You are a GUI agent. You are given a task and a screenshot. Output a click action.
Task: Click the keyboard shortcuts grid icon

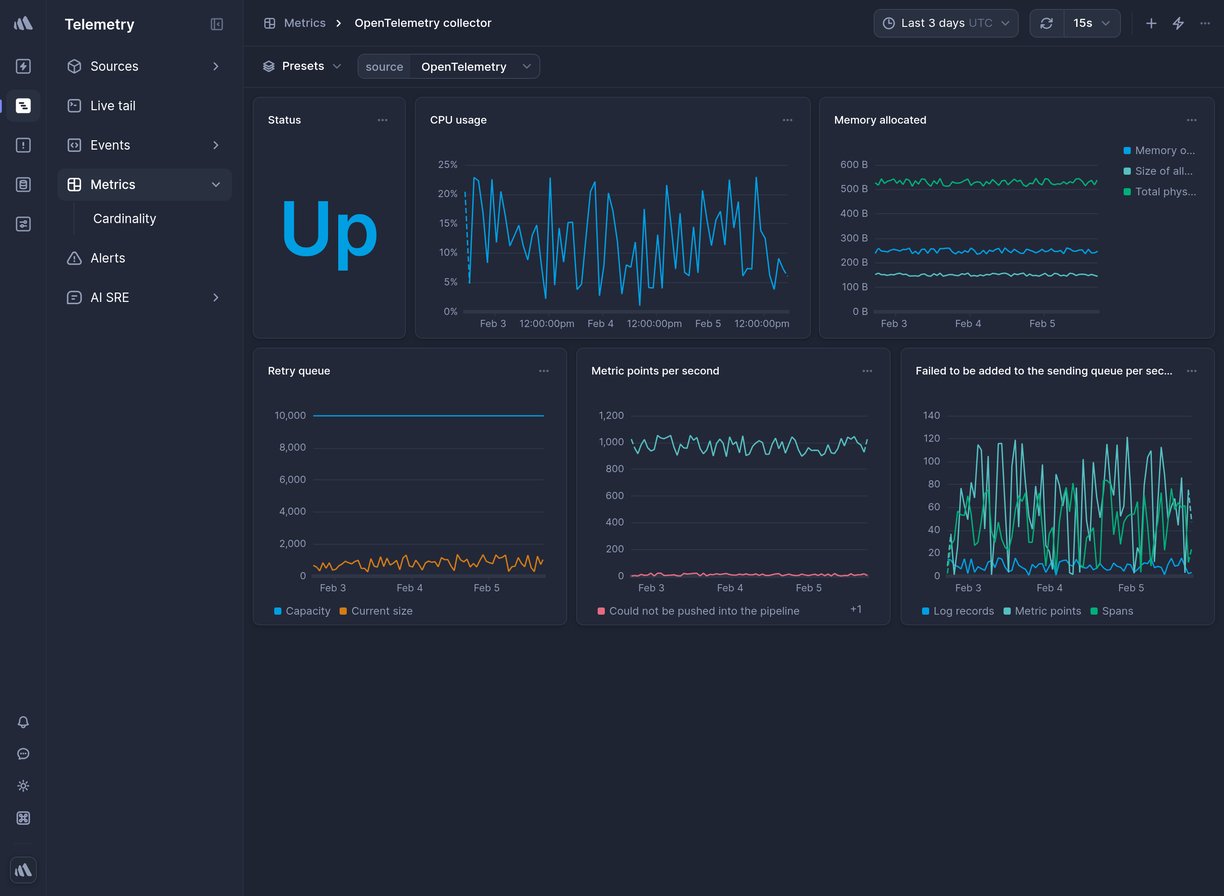(23, 818)
